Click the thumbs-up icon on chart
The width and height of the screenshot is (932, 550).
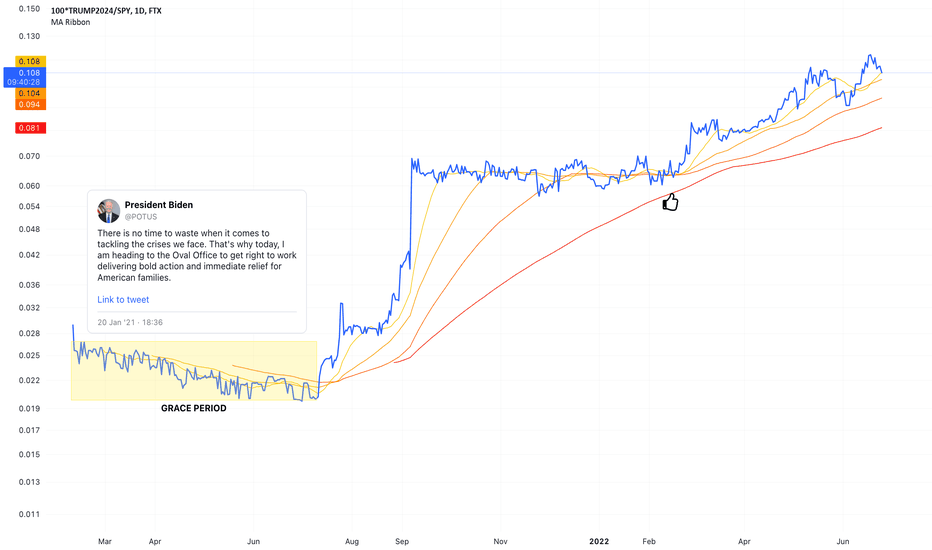670,202
